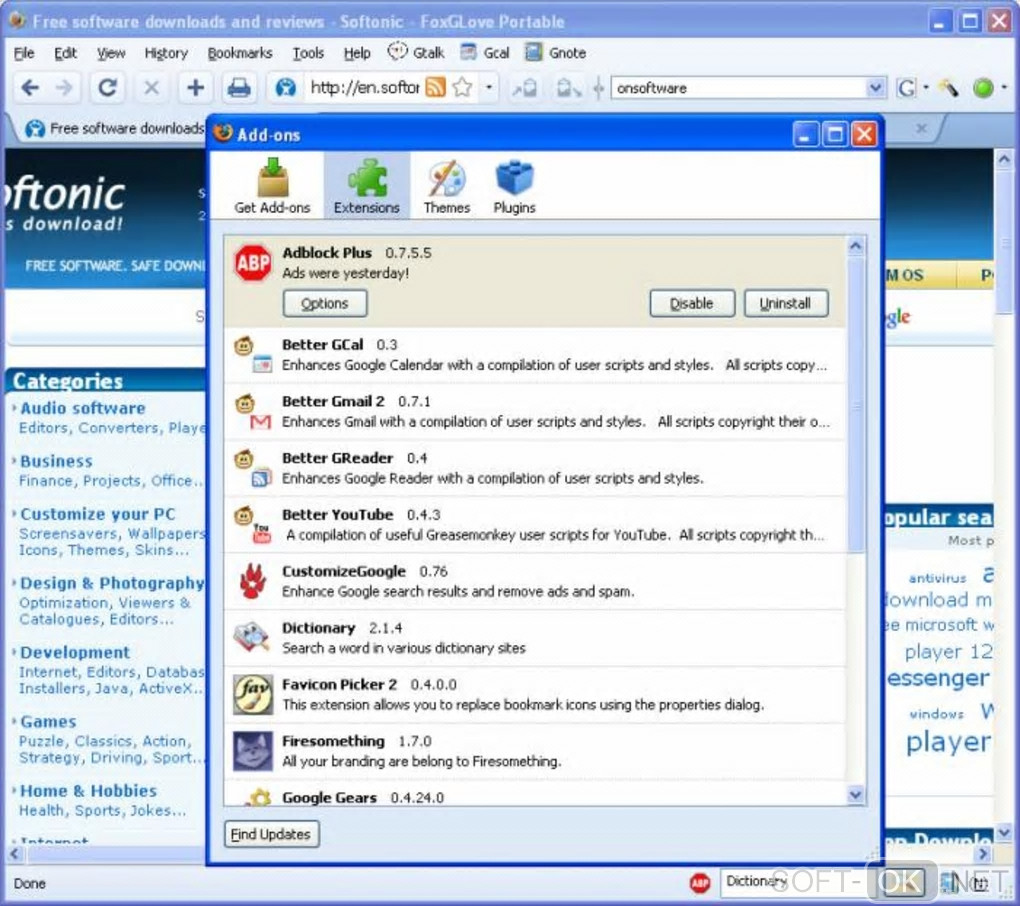Open the Audio software category link
The image size is (1020, 906).
[83, 408]
